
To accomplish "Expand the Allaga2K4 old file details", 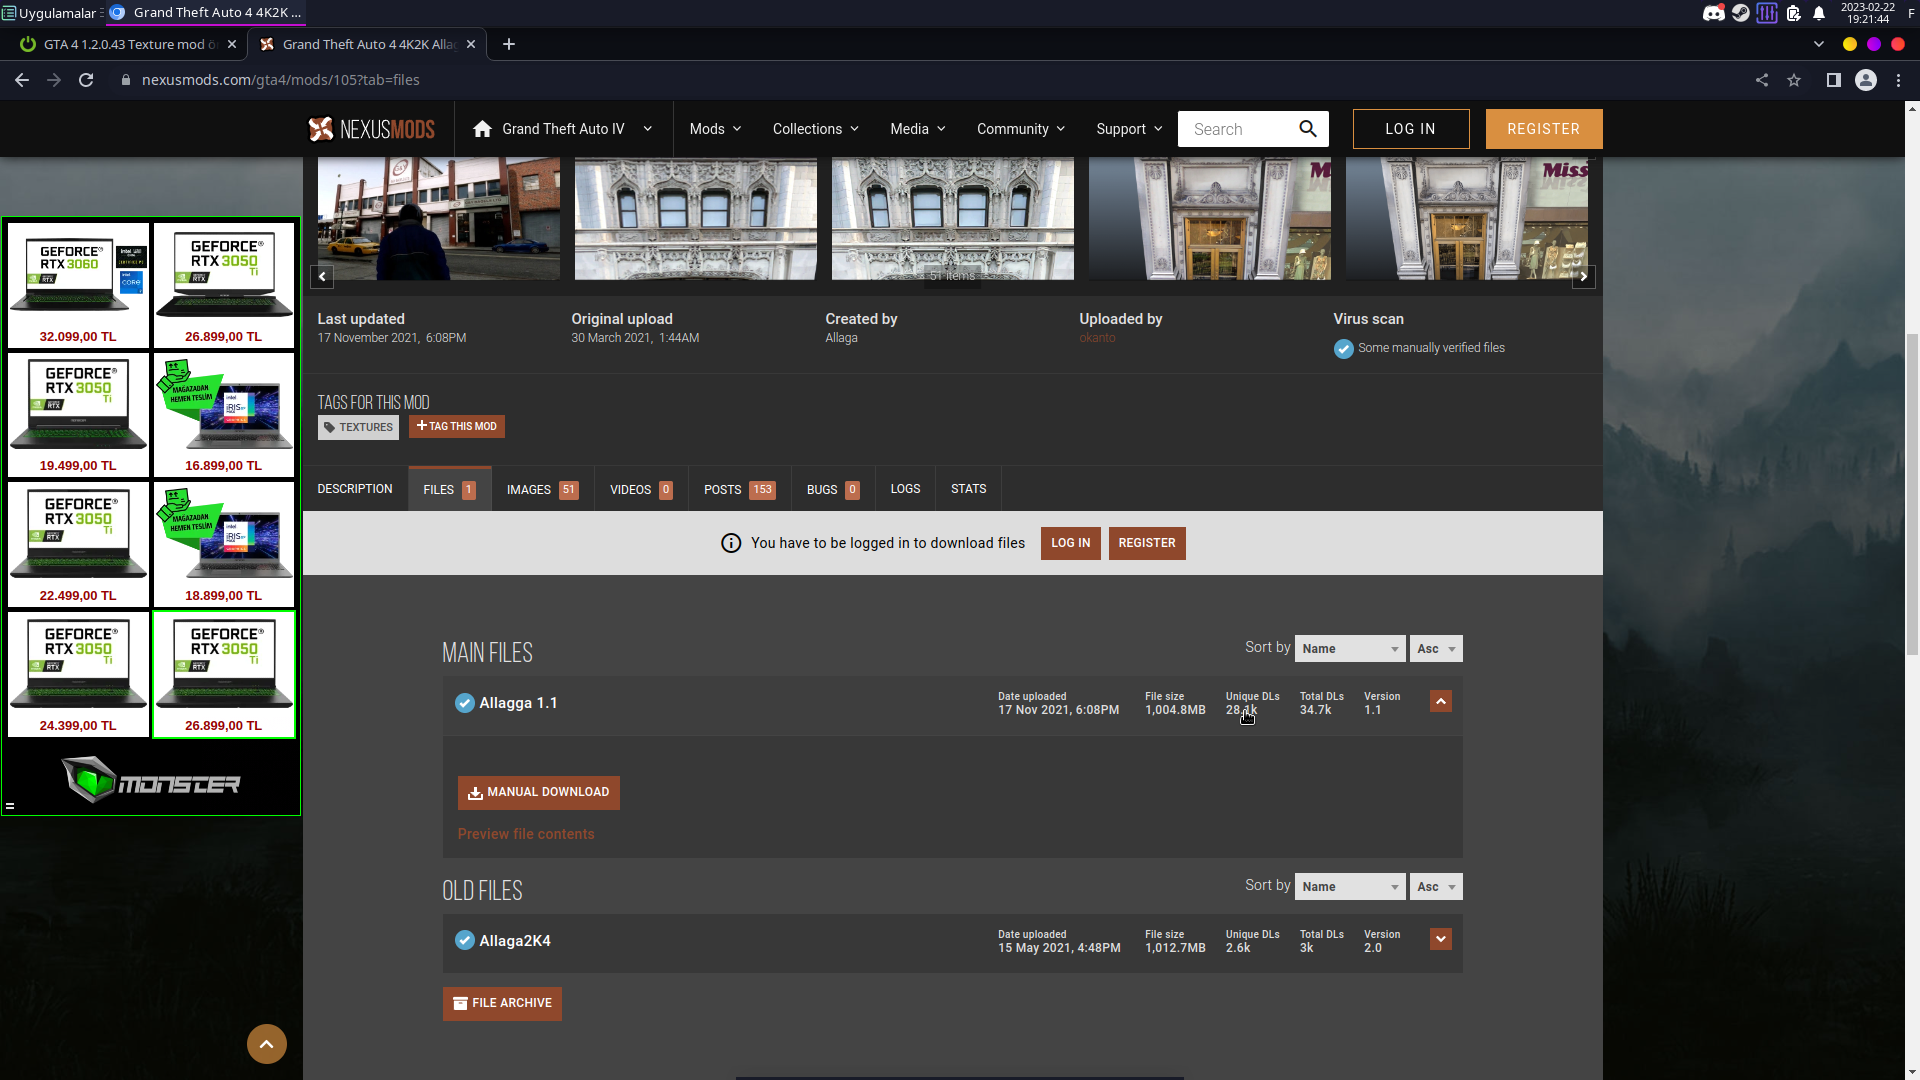I will pyautogui.click(x=1440, y=940).
